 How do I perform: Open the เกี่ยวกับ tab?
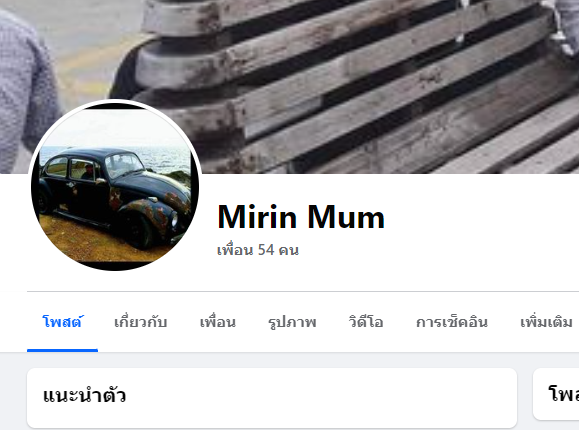coord(141,322)
